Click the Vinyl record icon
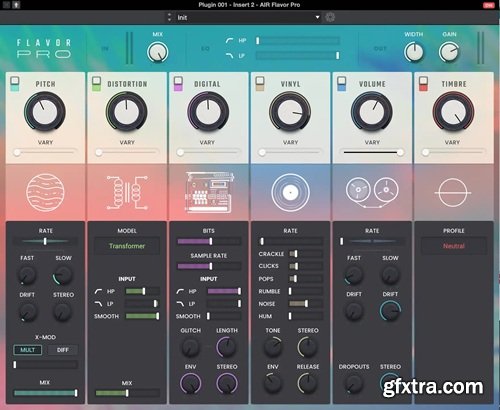The width and height of the screenshot is (500, 410). 290,192
